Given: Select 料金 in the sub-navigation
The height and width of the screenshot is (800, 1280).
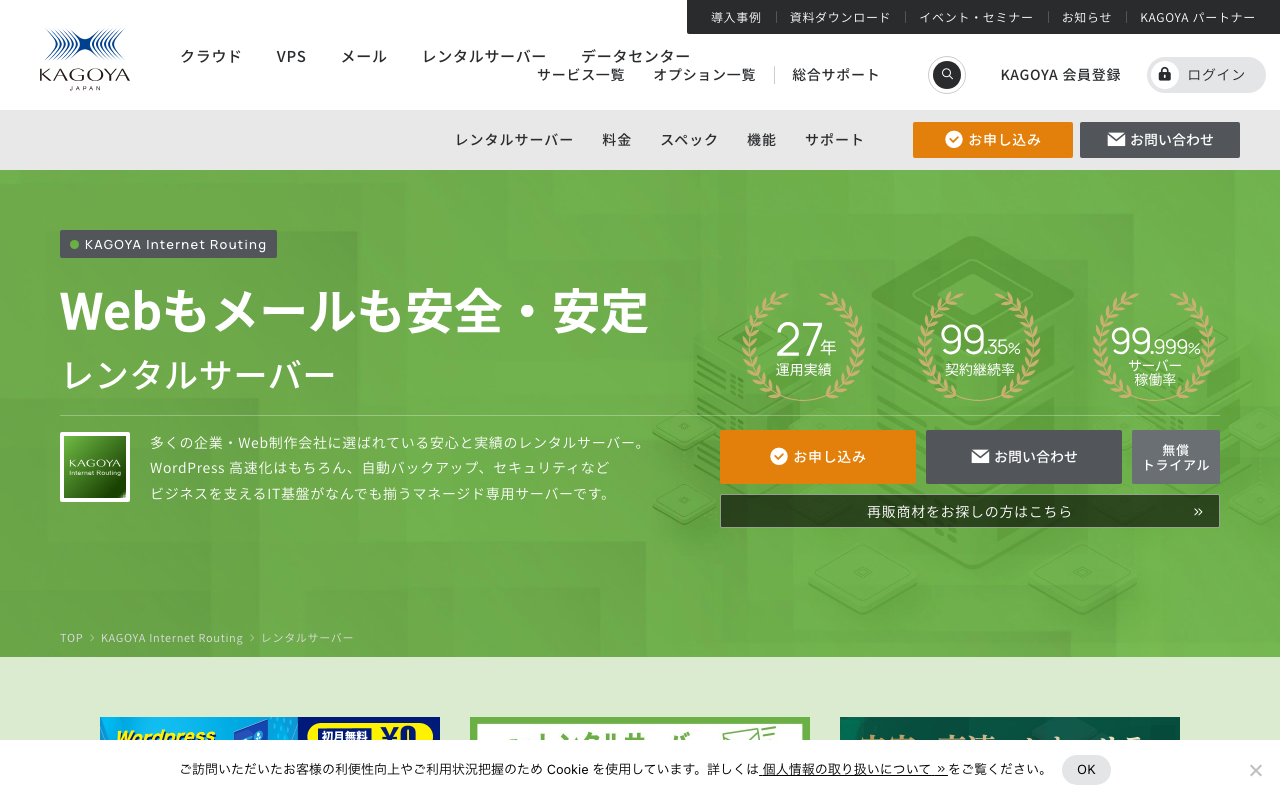Looking at the screenshot, I should coord(617,140).
